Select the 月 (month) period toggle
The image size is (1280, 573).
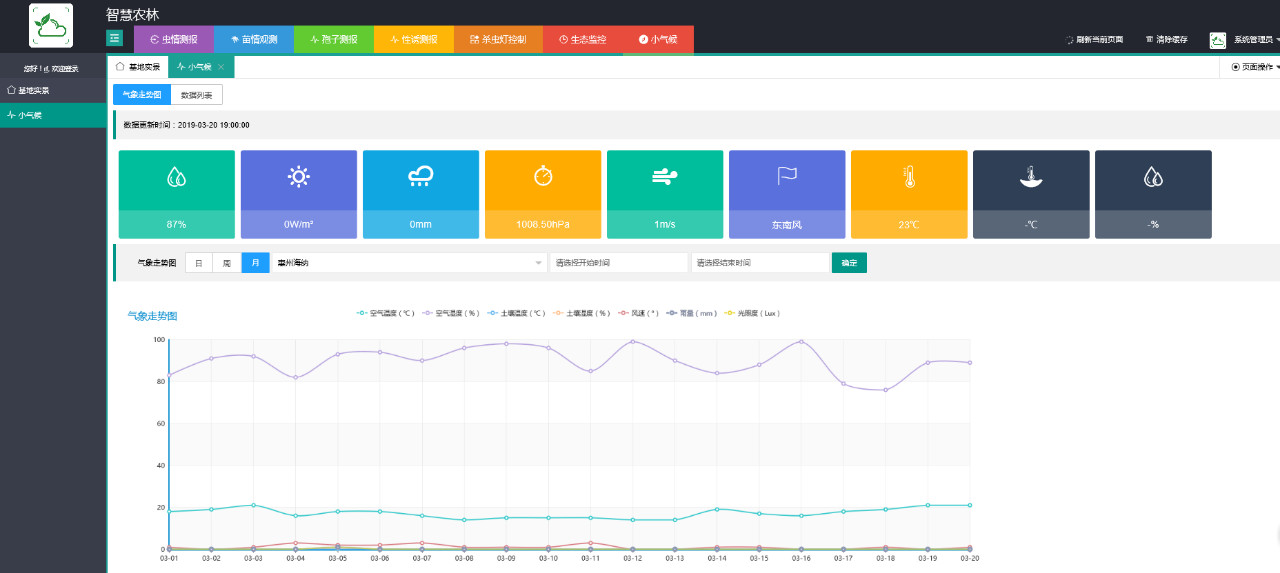(256, 263)
